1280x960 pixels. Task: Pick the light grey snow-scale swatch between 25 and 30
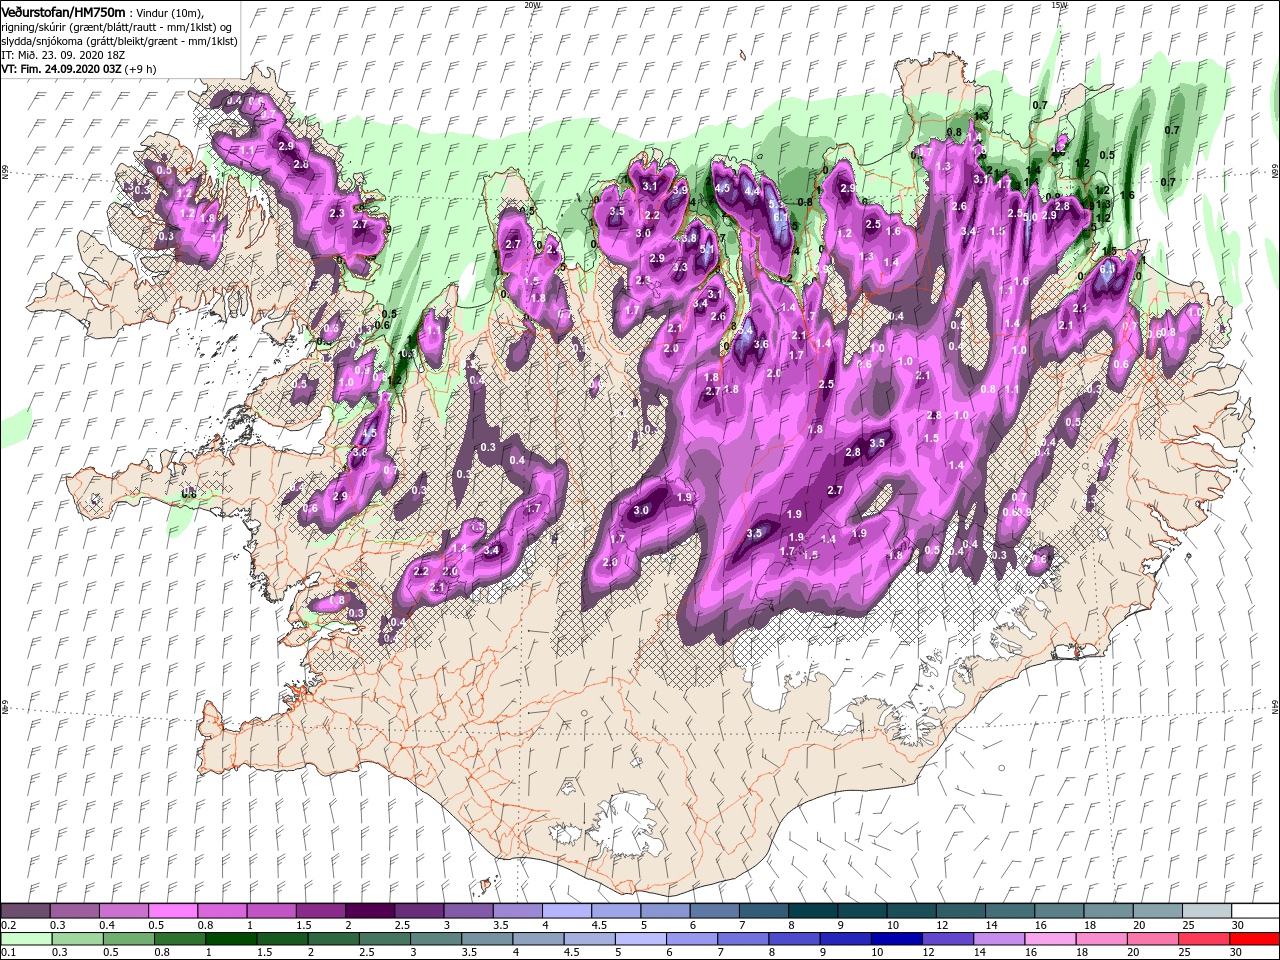click(1206, 910)
